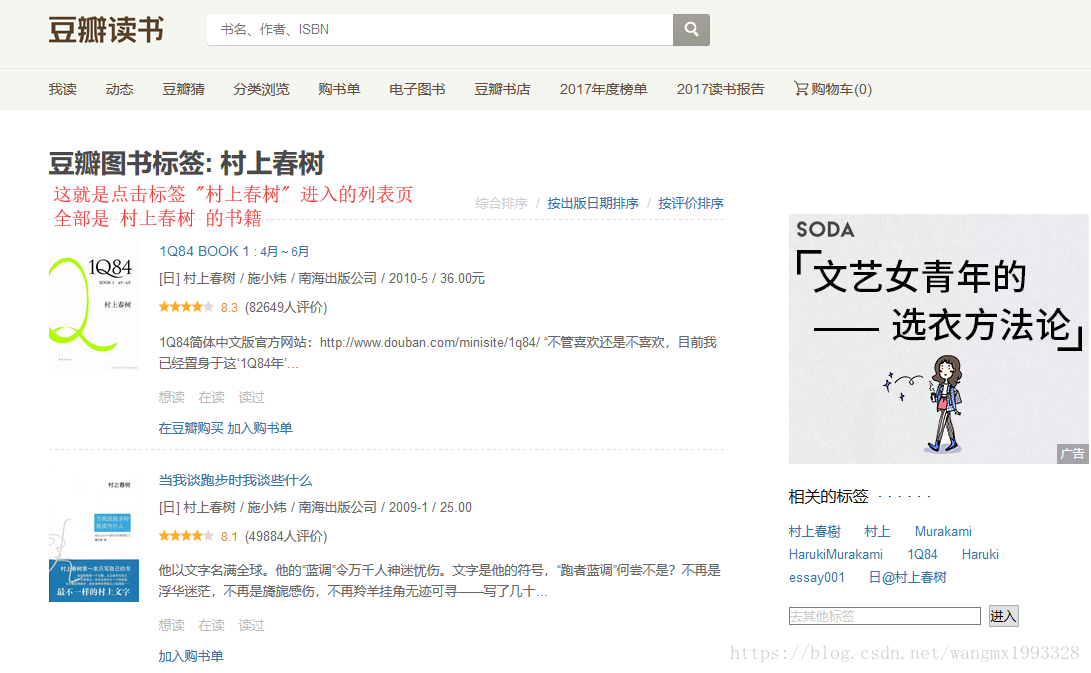Mark 当我谈跑步时我谈些什么 as 读过

[x=251, y=626]
